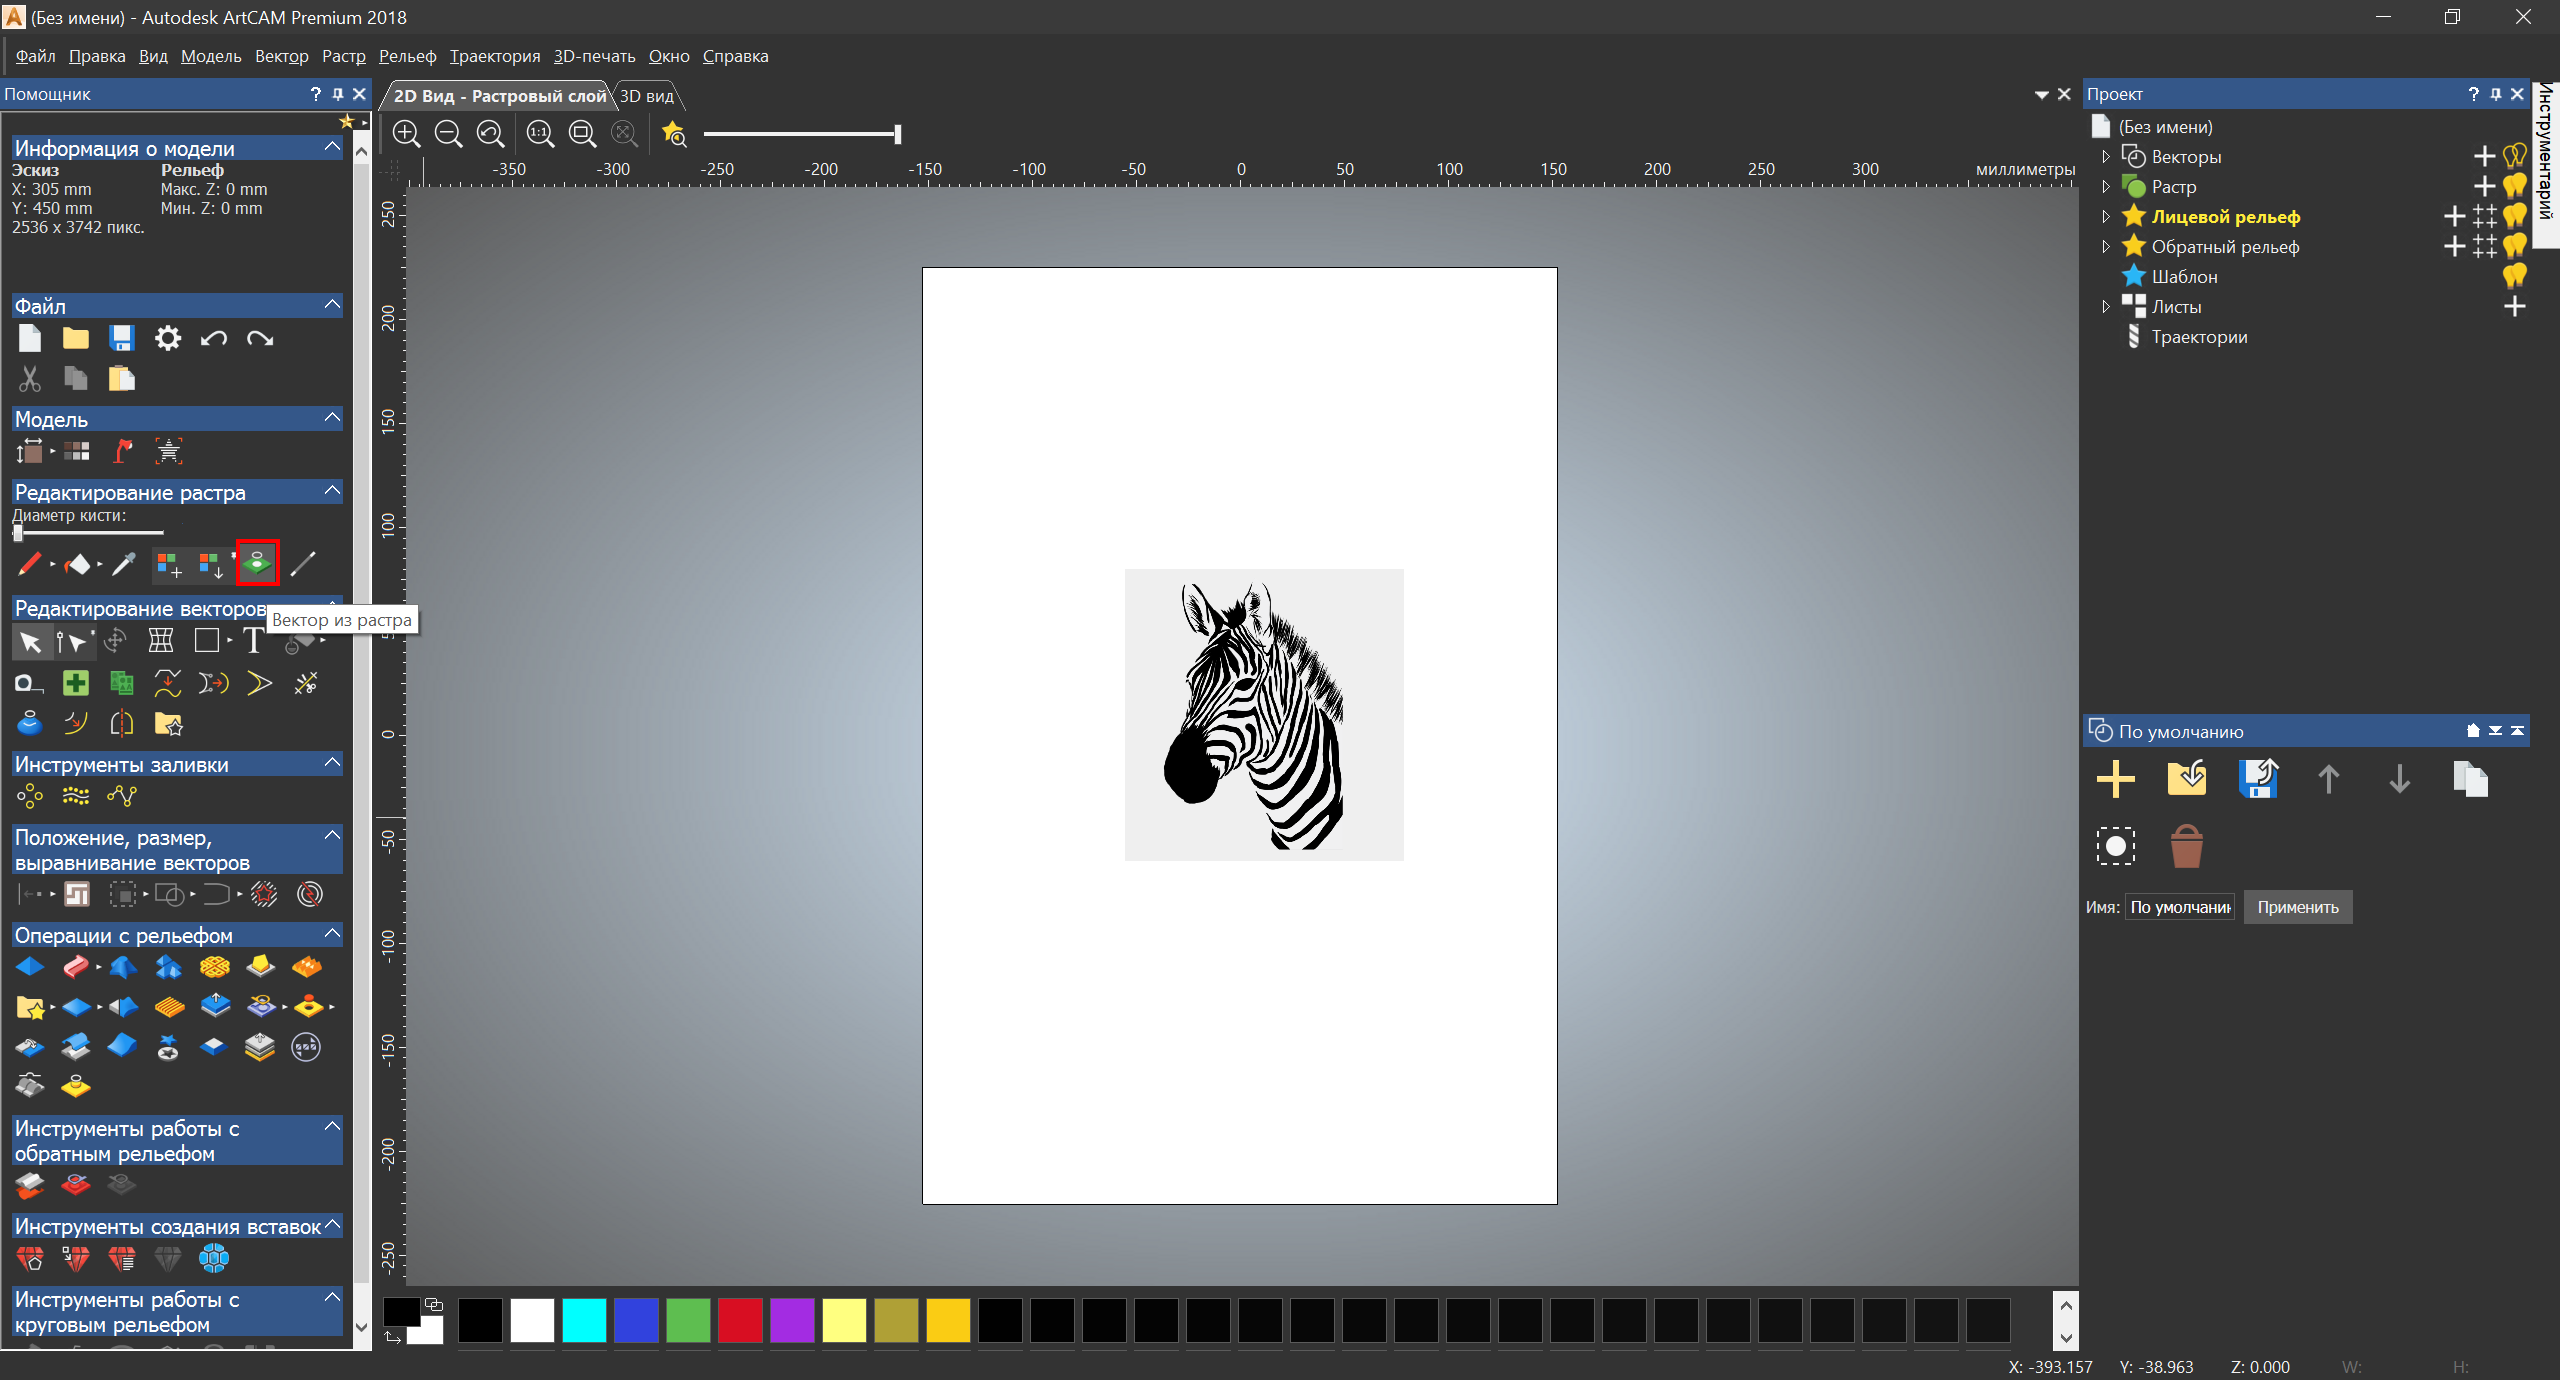The image size is (2560, 1380).
Task: Switch to the 3D вид tab
Action: [647, 96]
